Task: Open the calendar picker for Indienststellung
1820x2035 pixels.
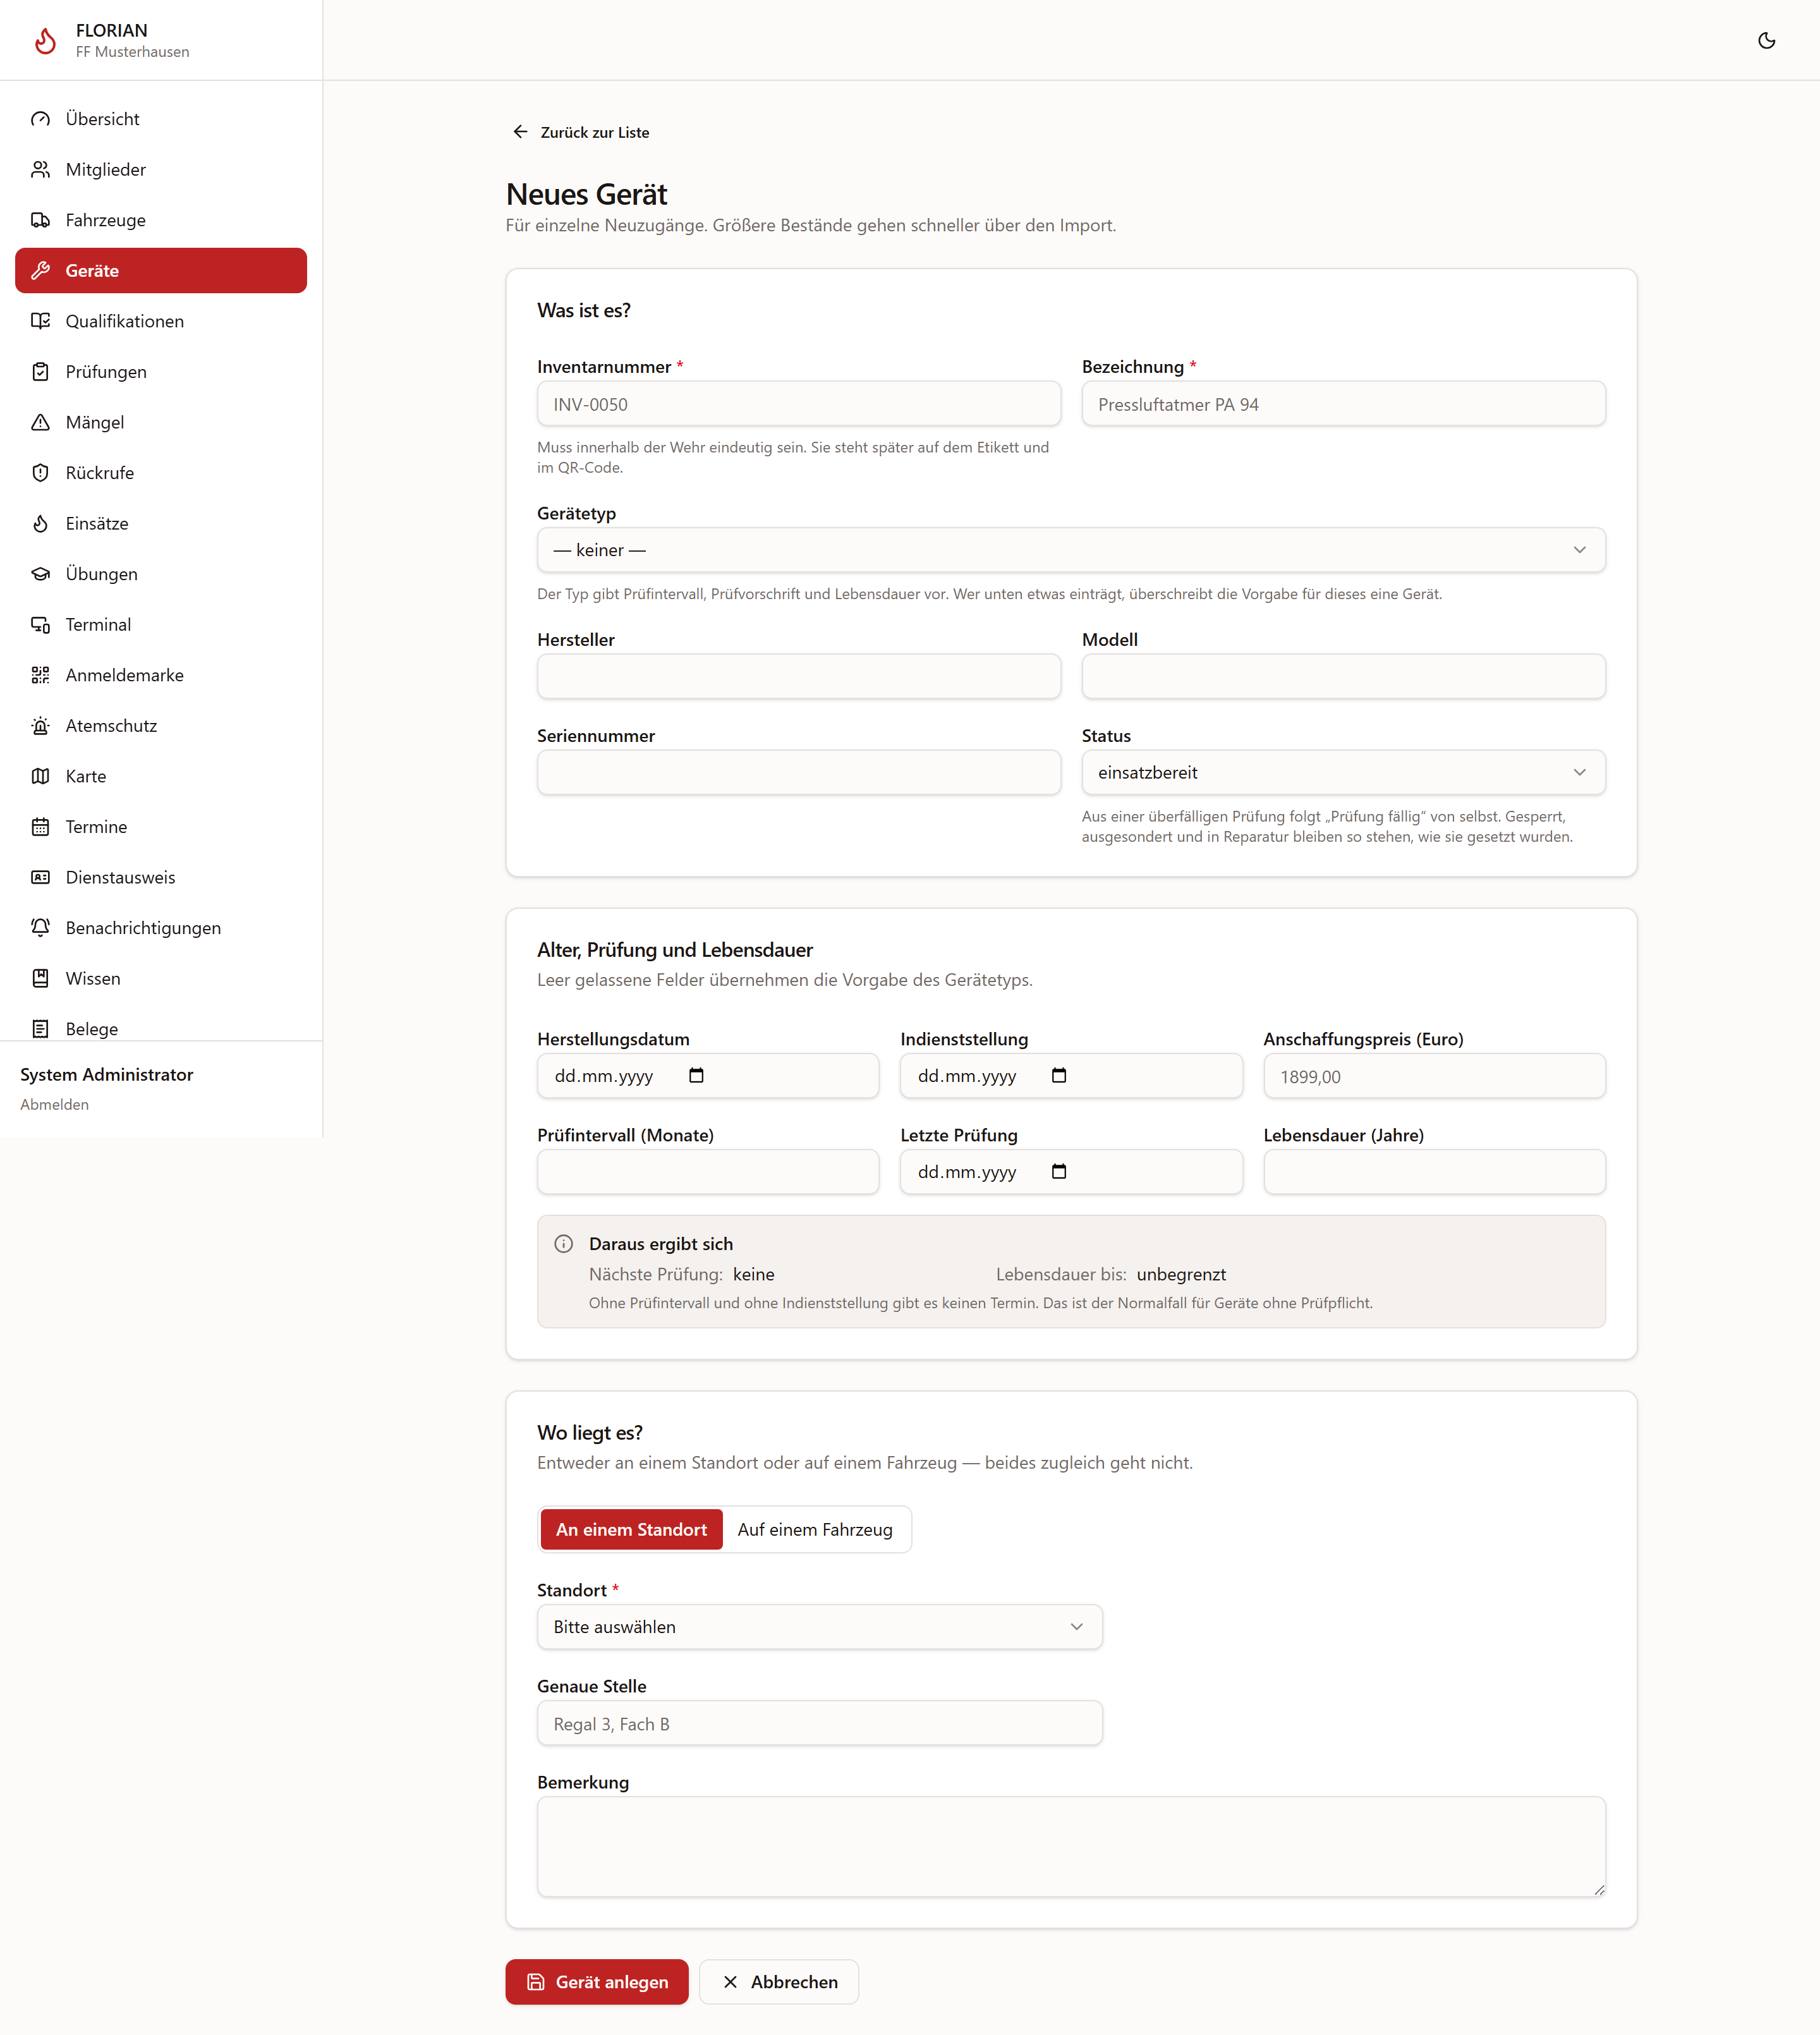Action: click(x=1059, y=1075)
